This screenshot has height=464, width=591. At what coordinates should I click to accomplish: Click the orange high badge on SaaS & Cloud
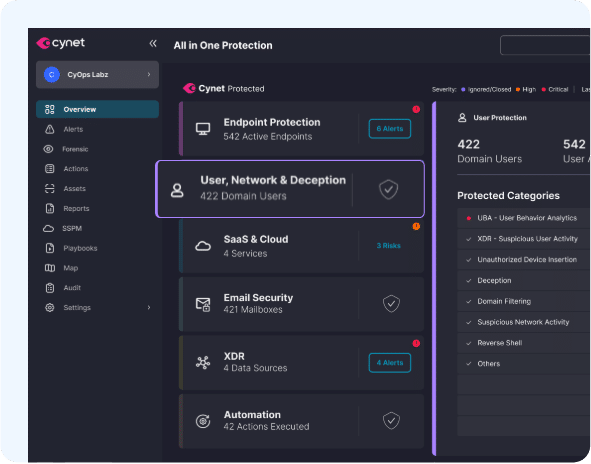tap(416, 226)
